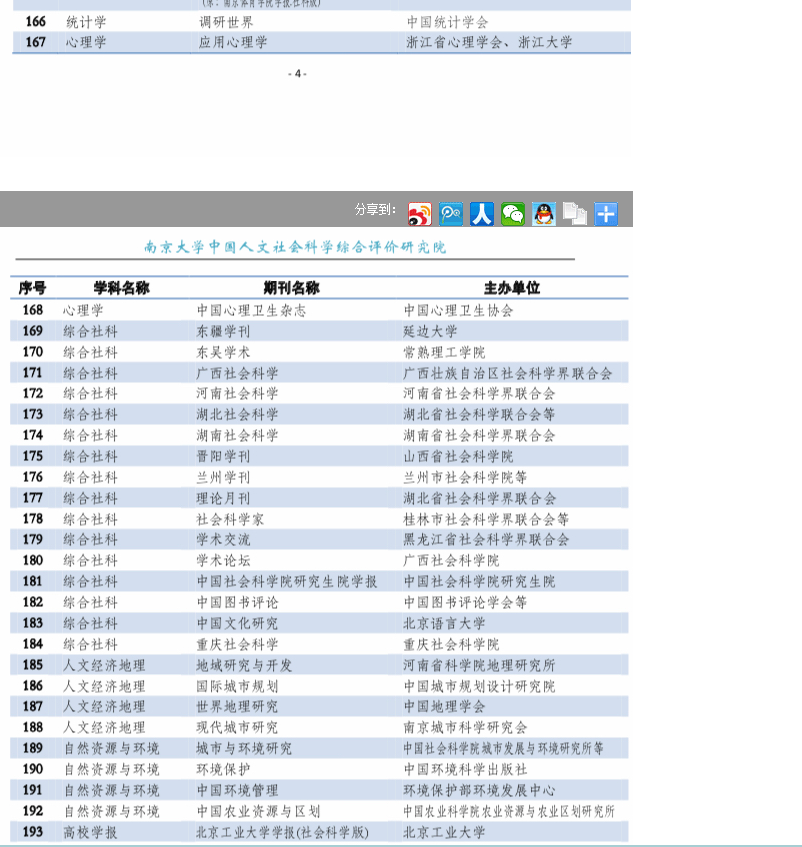Share the page to Sina Weibo
This screenshot has width=802, height=847.
[420, 214]
